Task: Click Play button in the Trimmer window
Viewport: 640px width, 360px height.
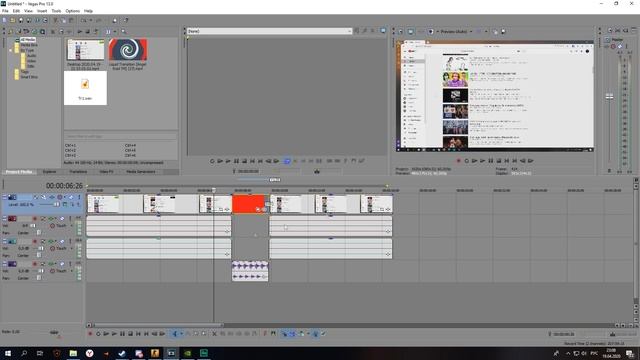Action: (228, 161)
